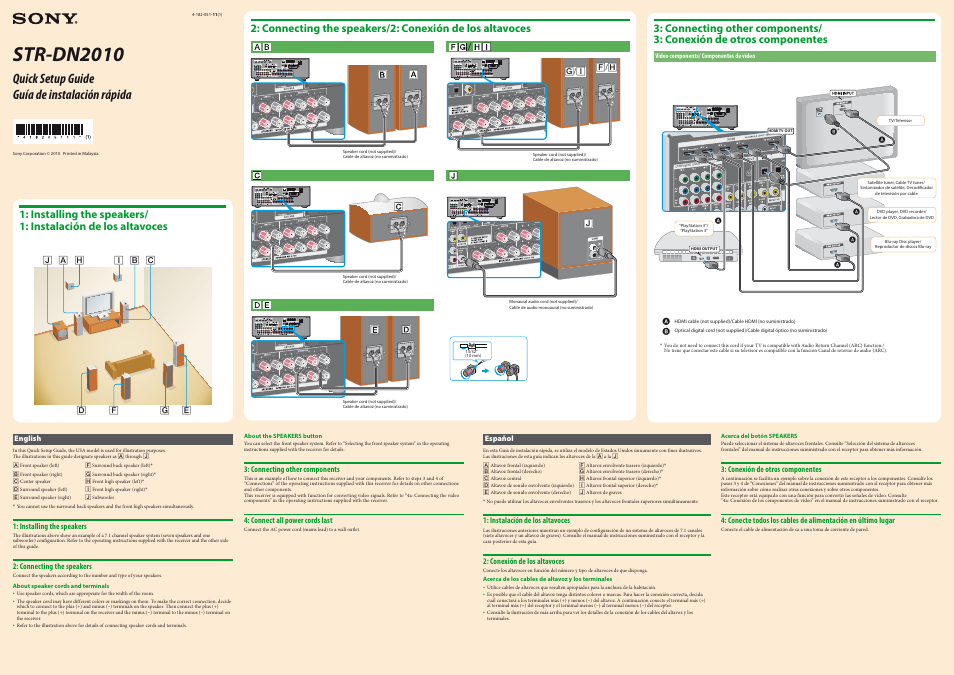Select the STR-DN2010 model title
Screen dimensions: 954x675
[x=68, y=55]
